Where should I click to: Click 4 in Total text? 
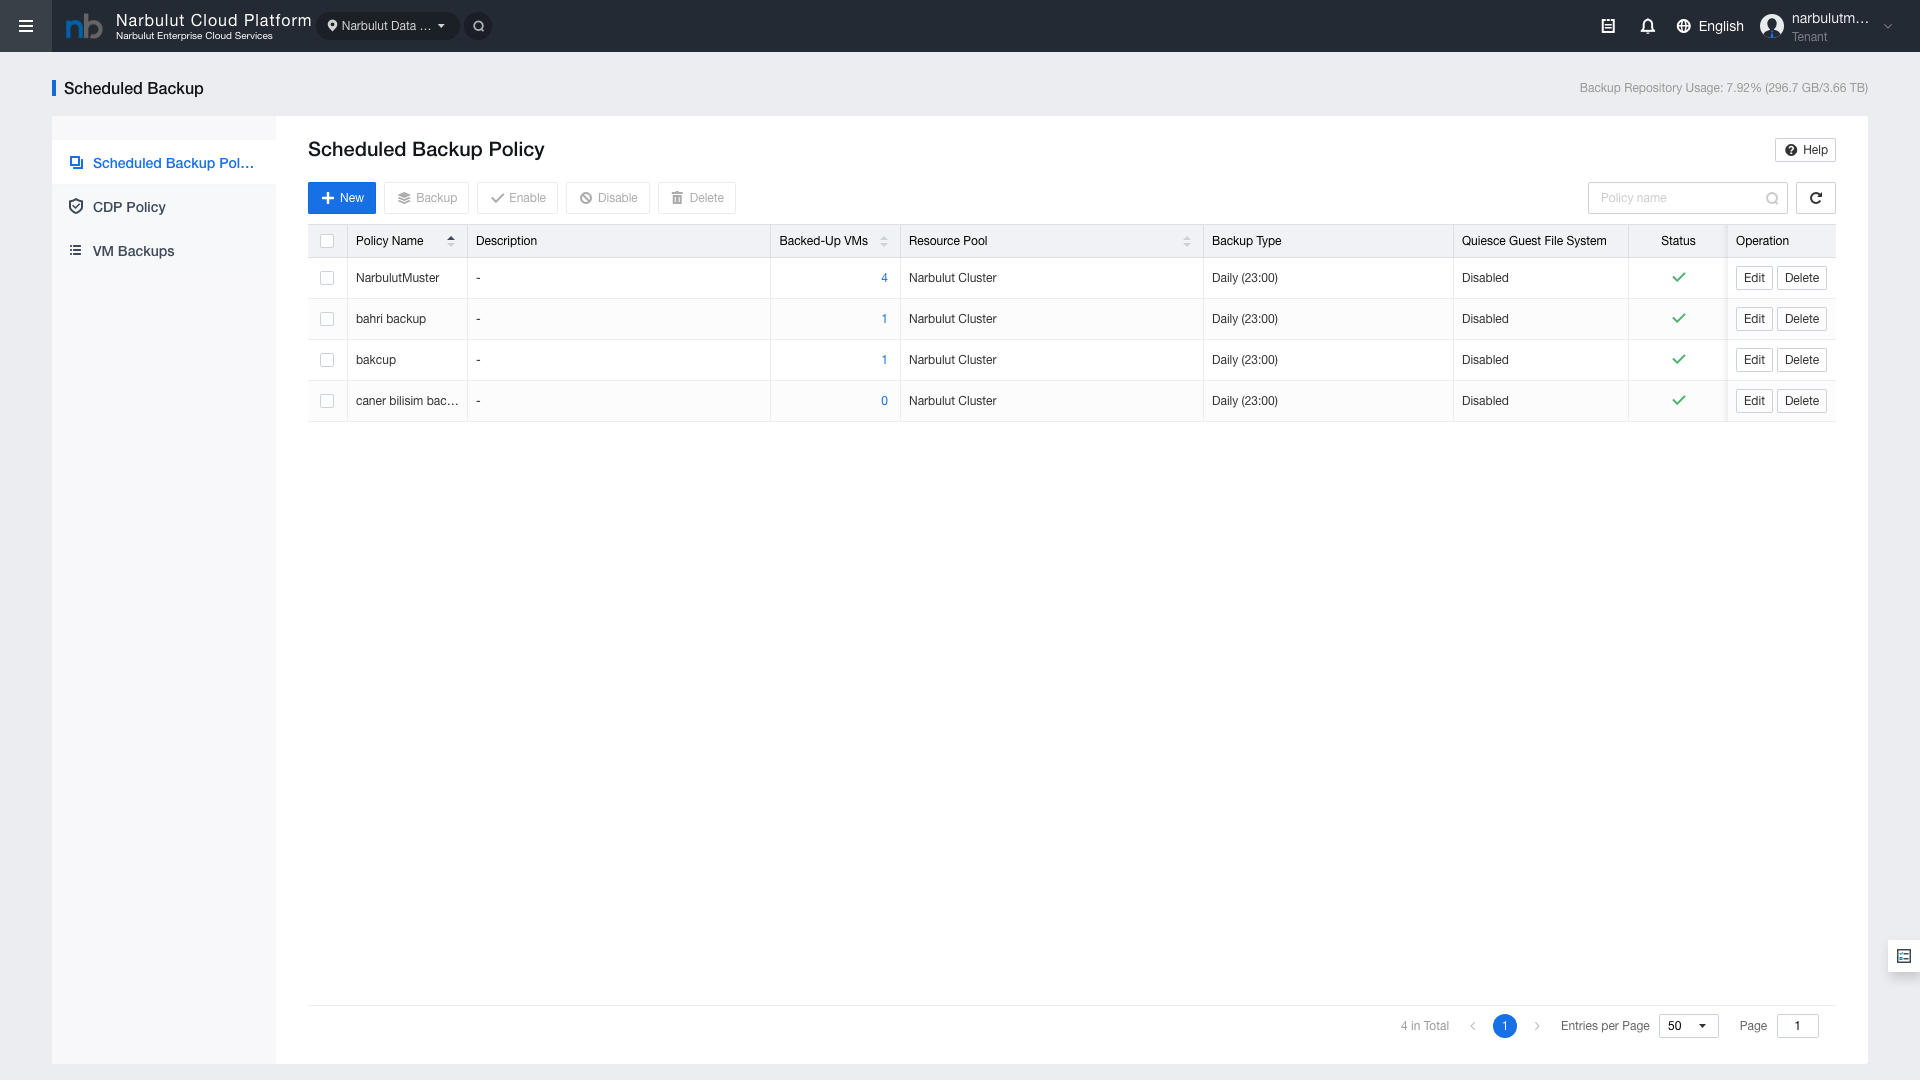(x=1425, y=1026)
